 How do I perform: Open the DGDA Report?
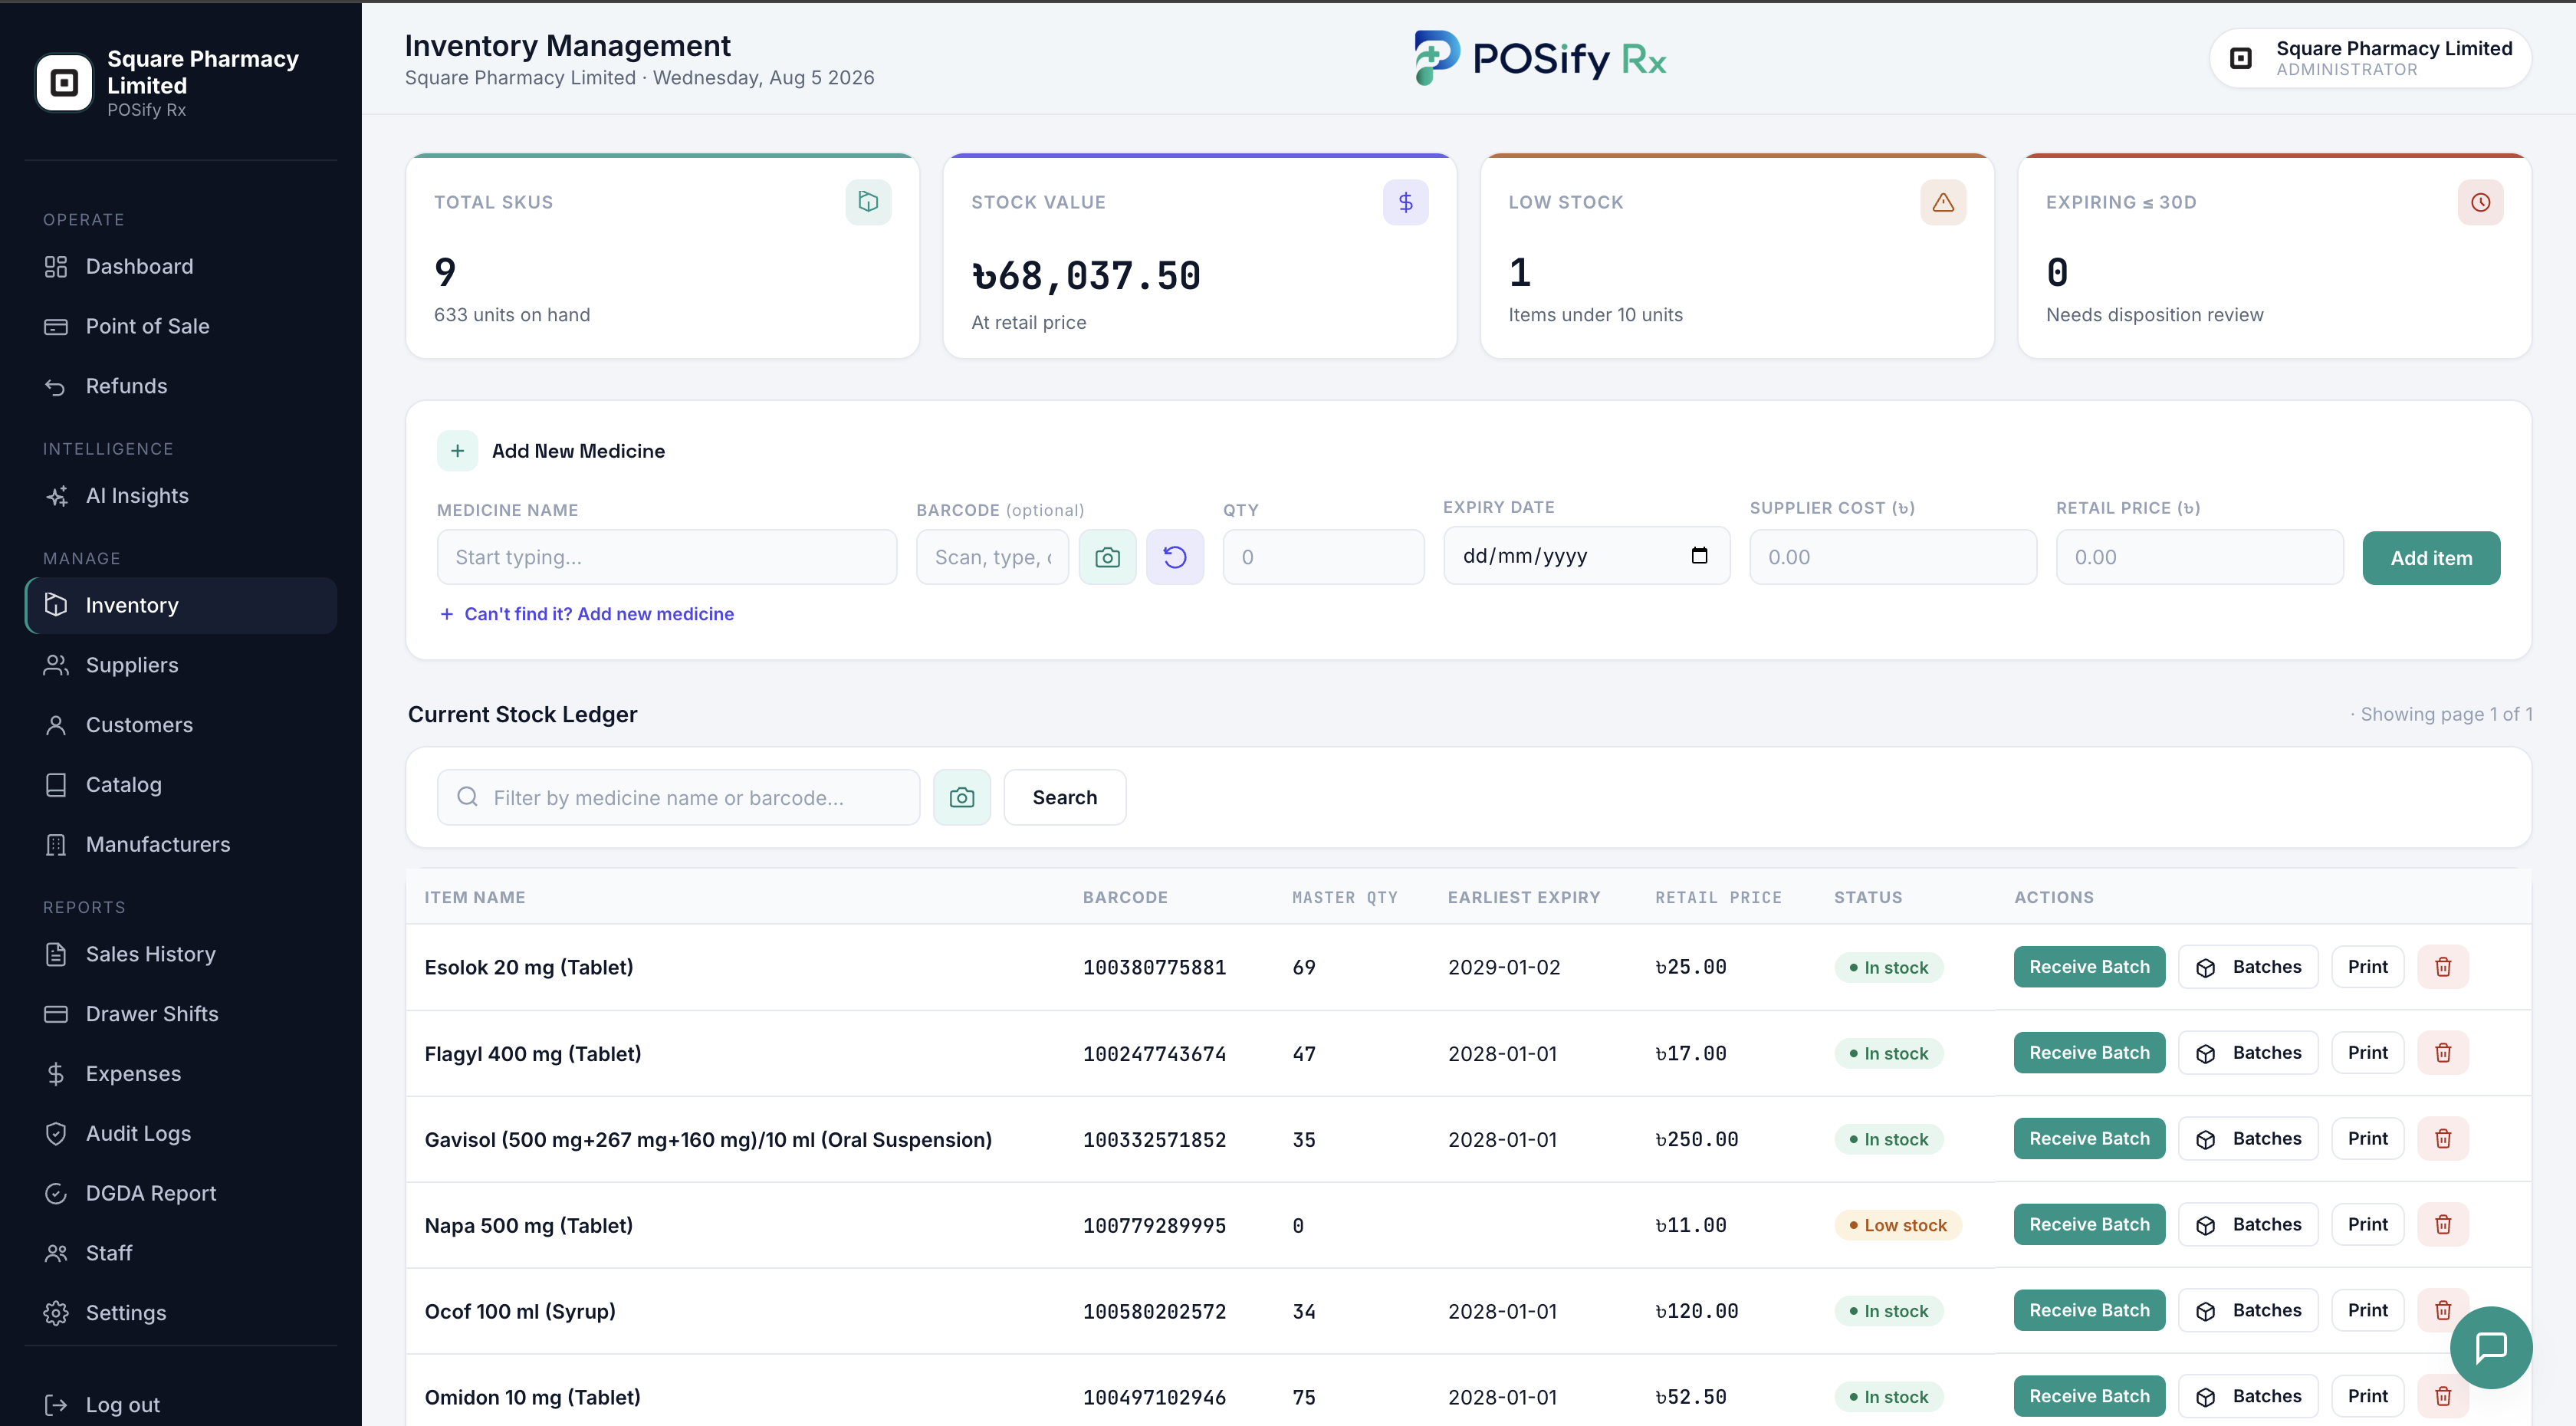pos(181,1193)
